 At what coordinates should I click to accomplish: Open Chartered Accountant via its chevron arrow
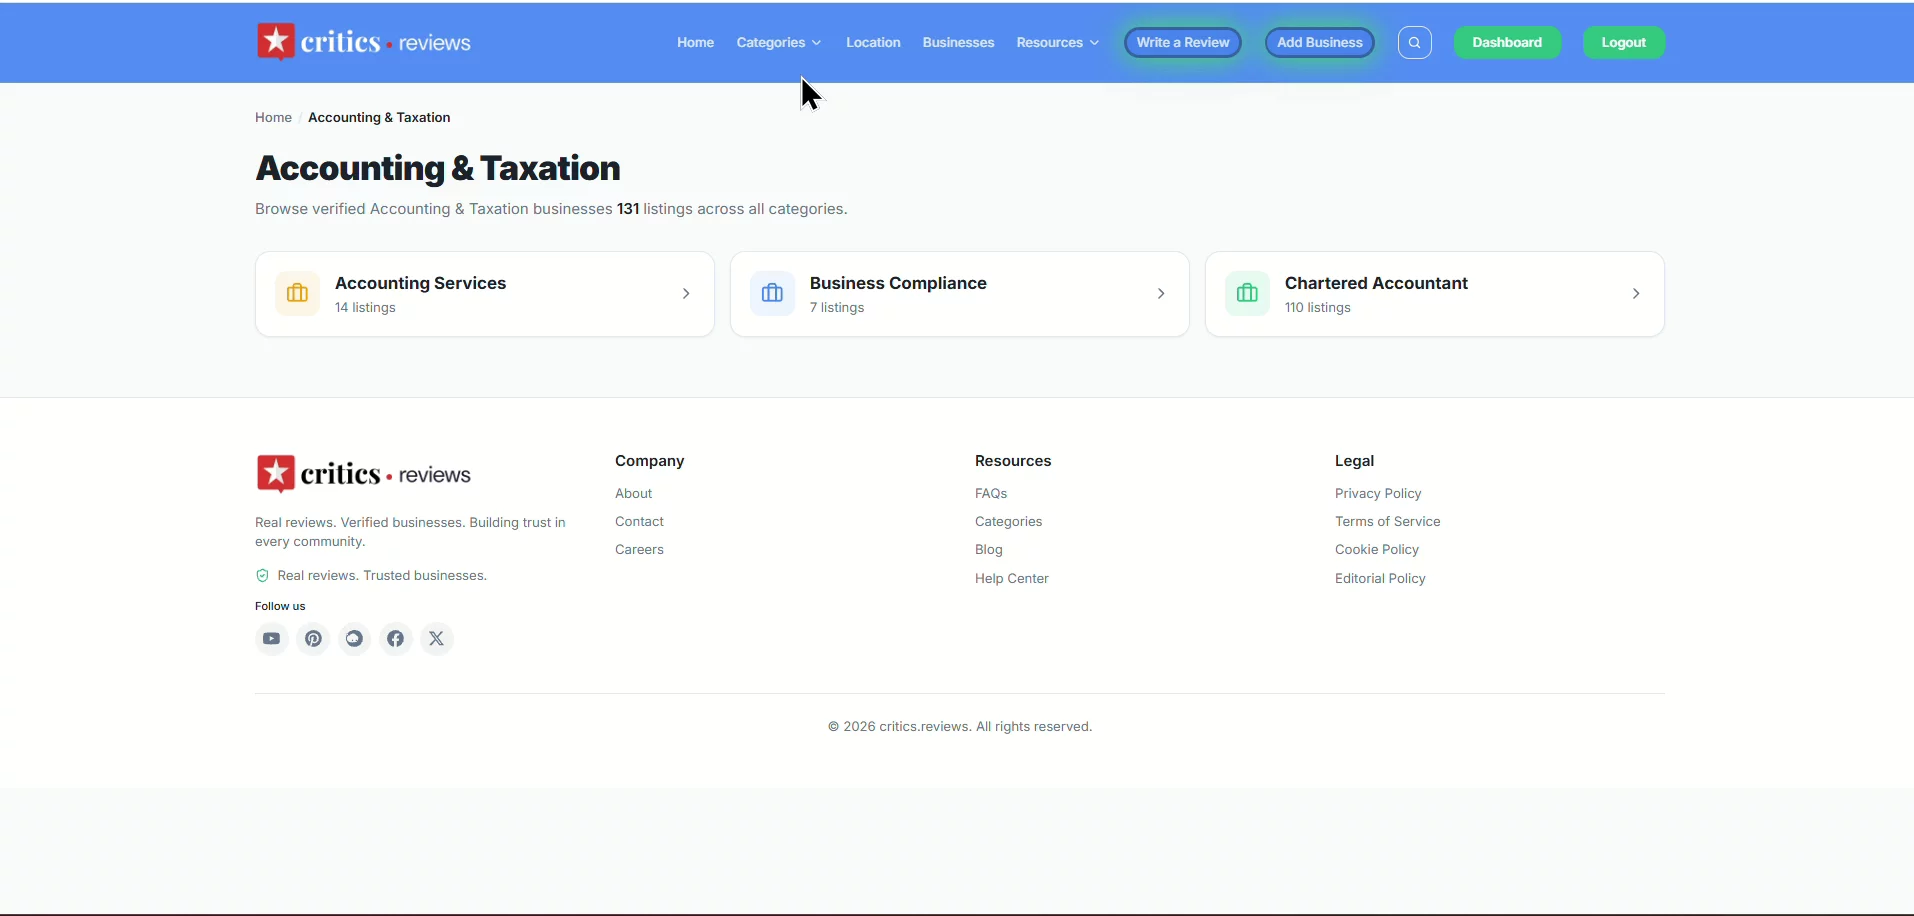pyautogui.click(x=1636, y=294)
